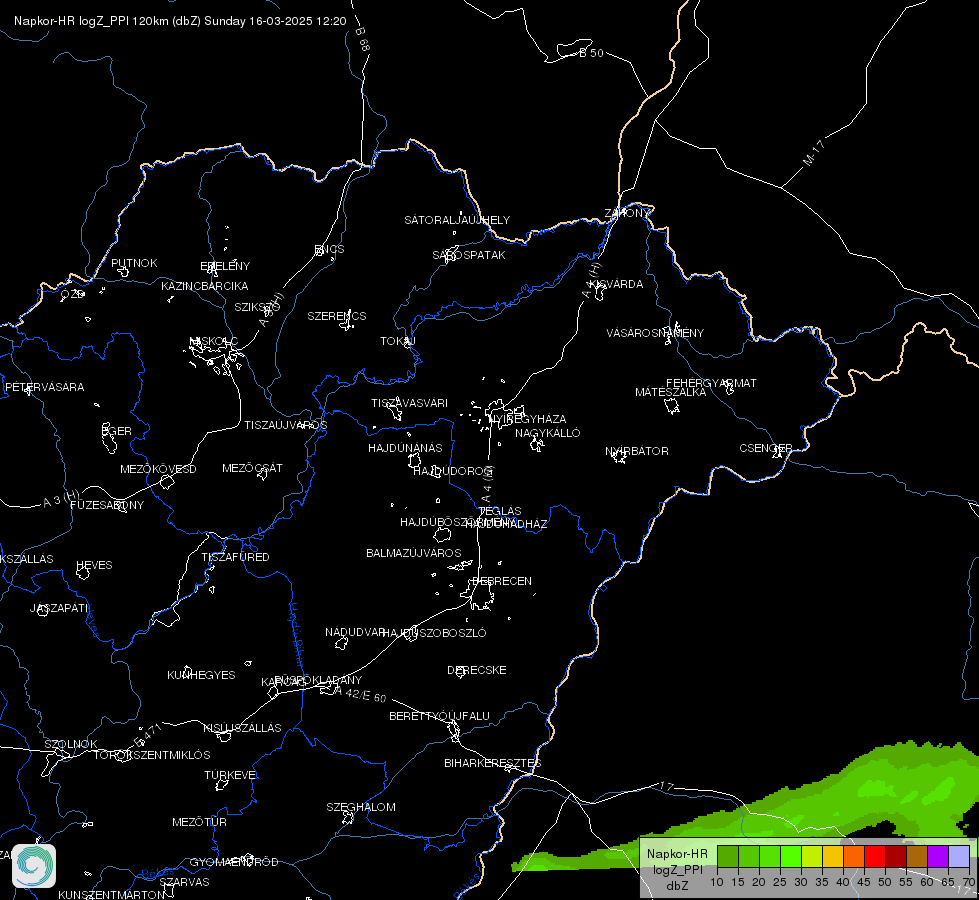Click the NÁDUDVAR town label
The image size is (979, 900).
[355, 632]
